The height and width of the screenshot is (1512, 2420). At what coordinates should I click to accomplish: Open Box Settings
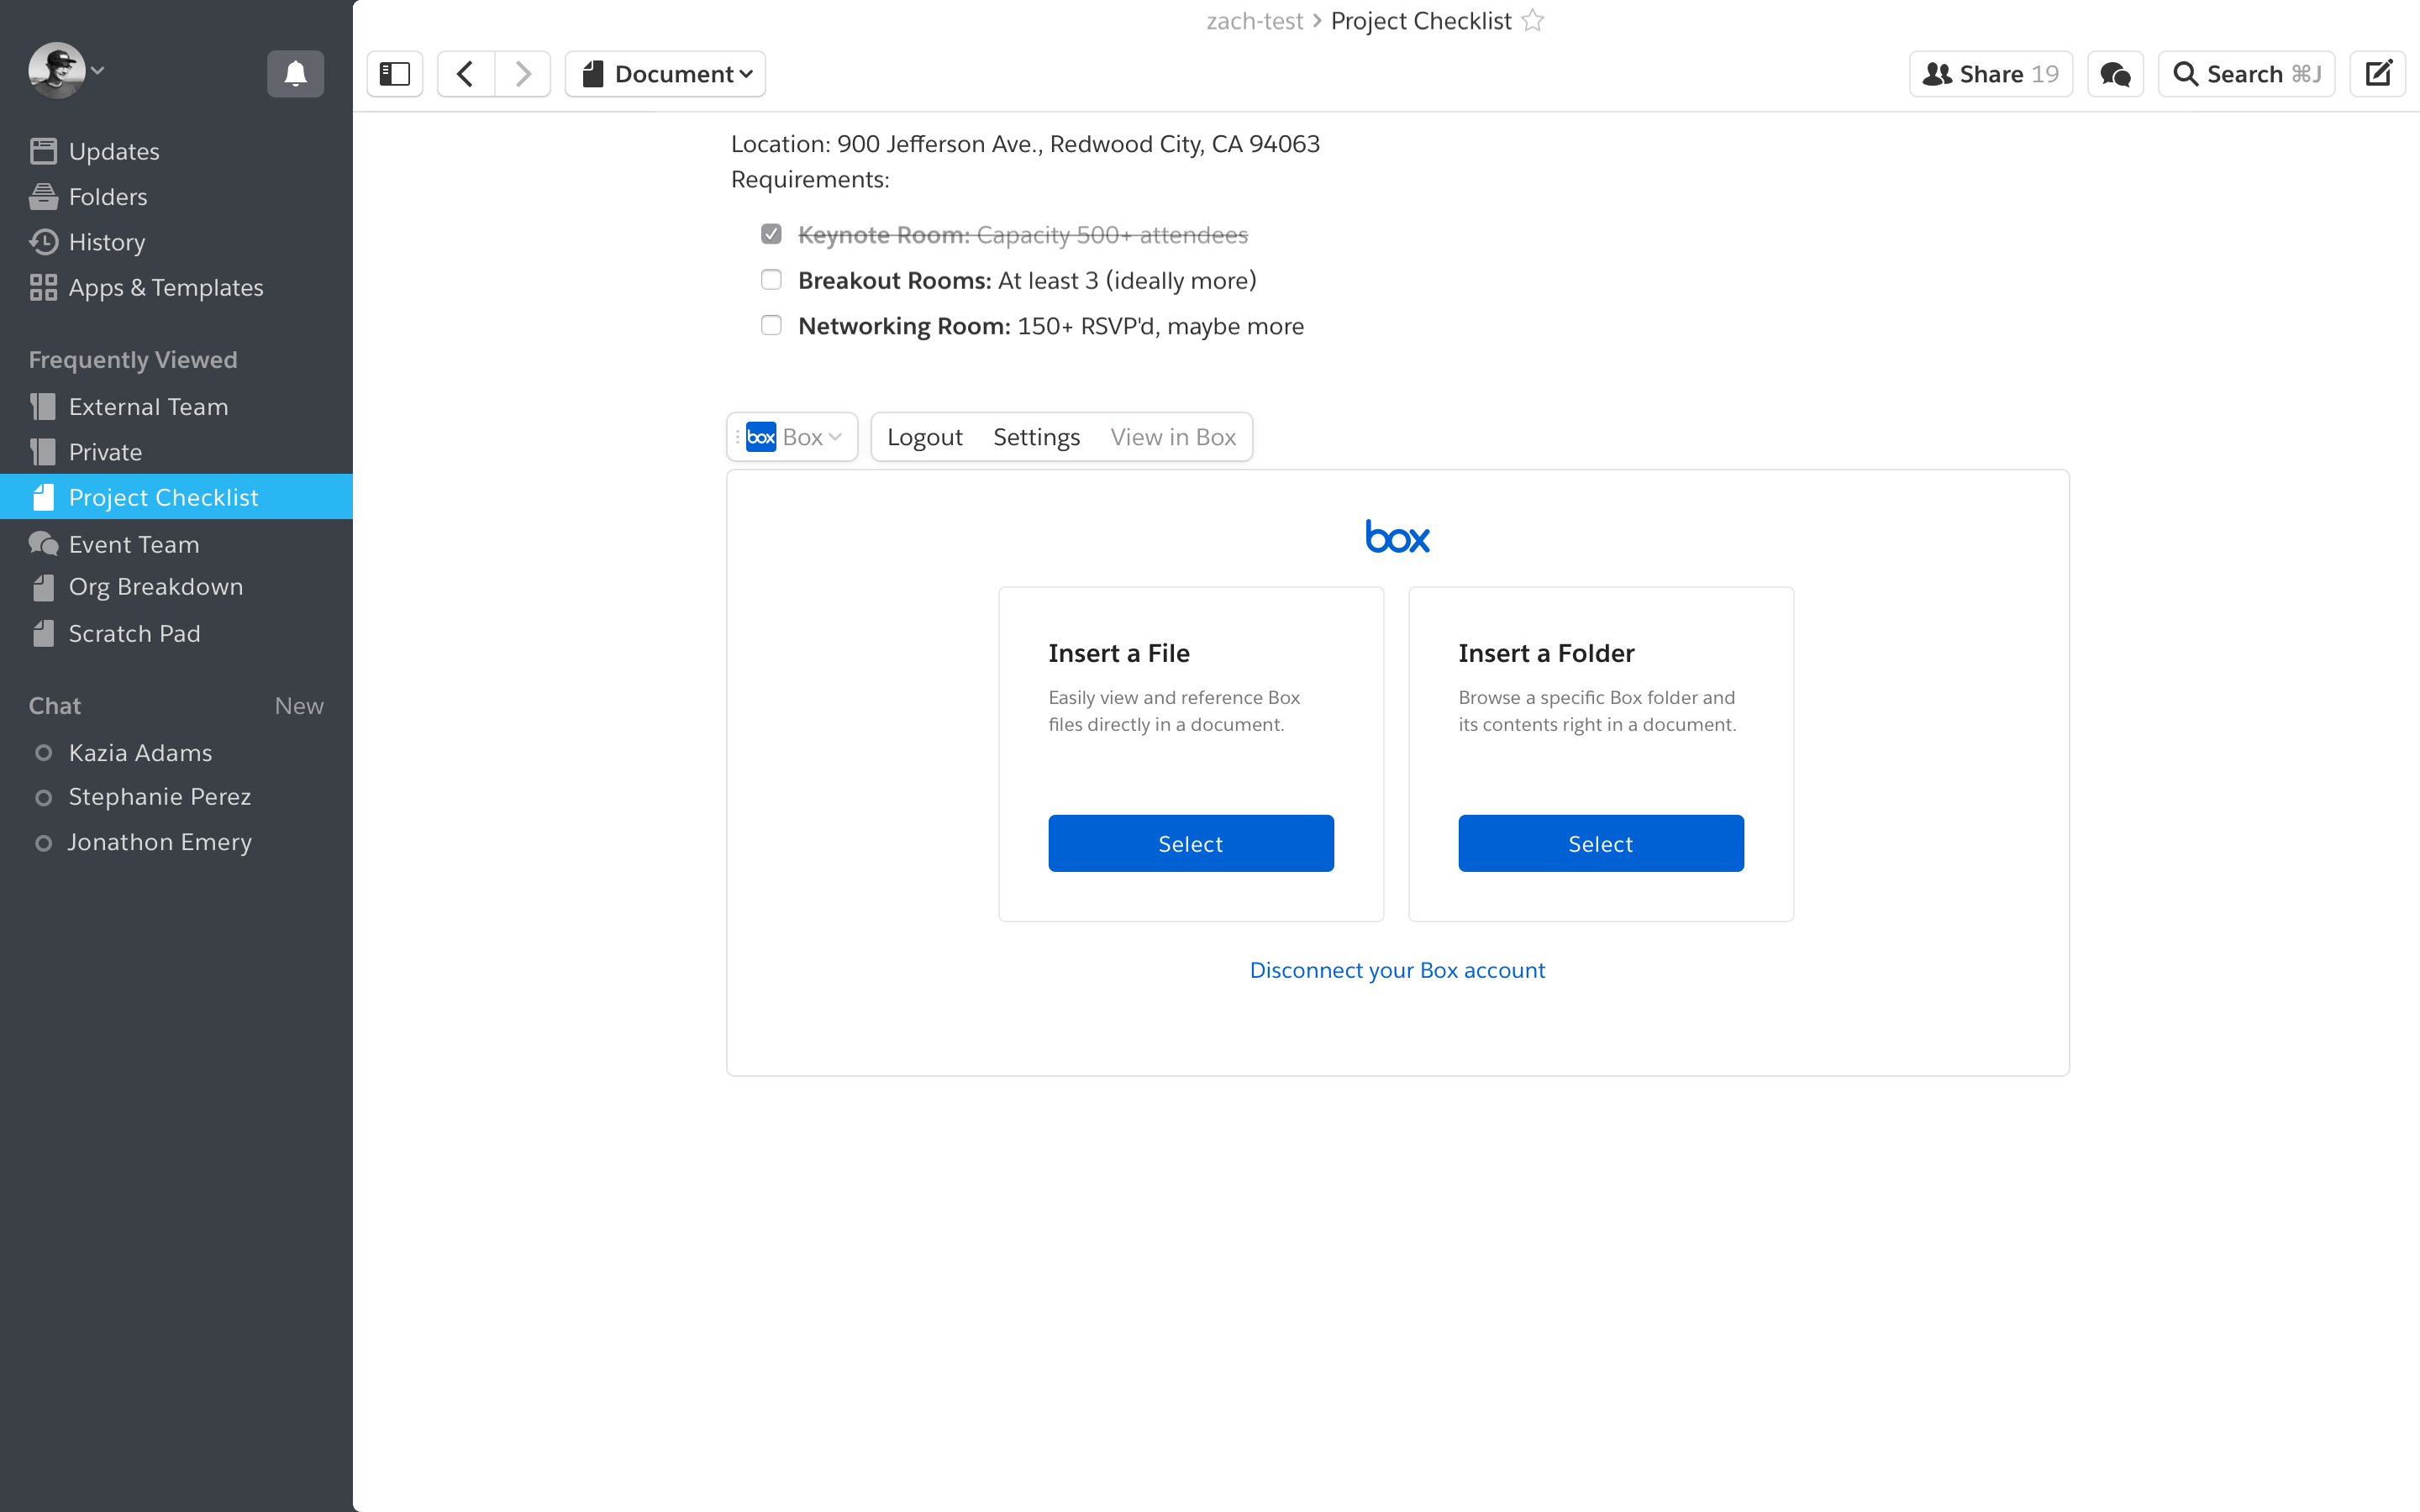click(1037, 437)
